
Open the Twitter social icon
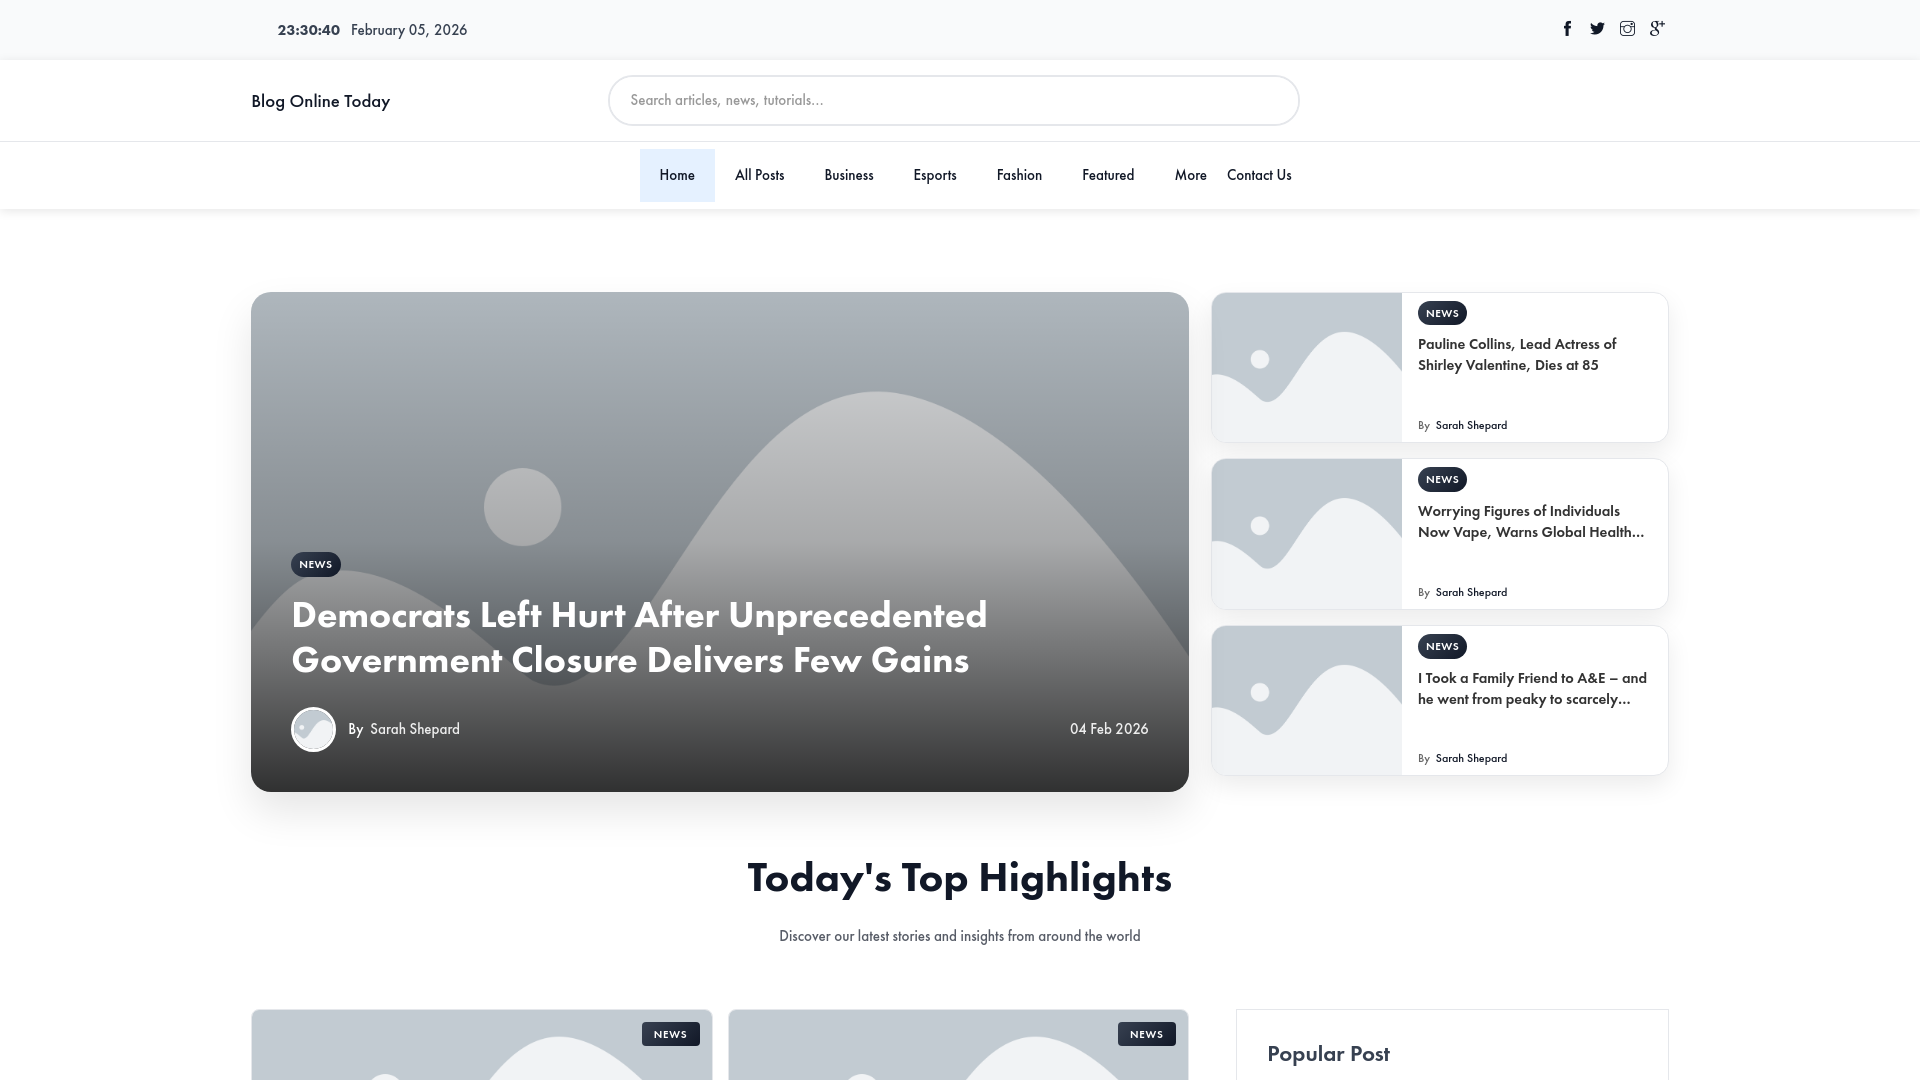pos(1597,29)
